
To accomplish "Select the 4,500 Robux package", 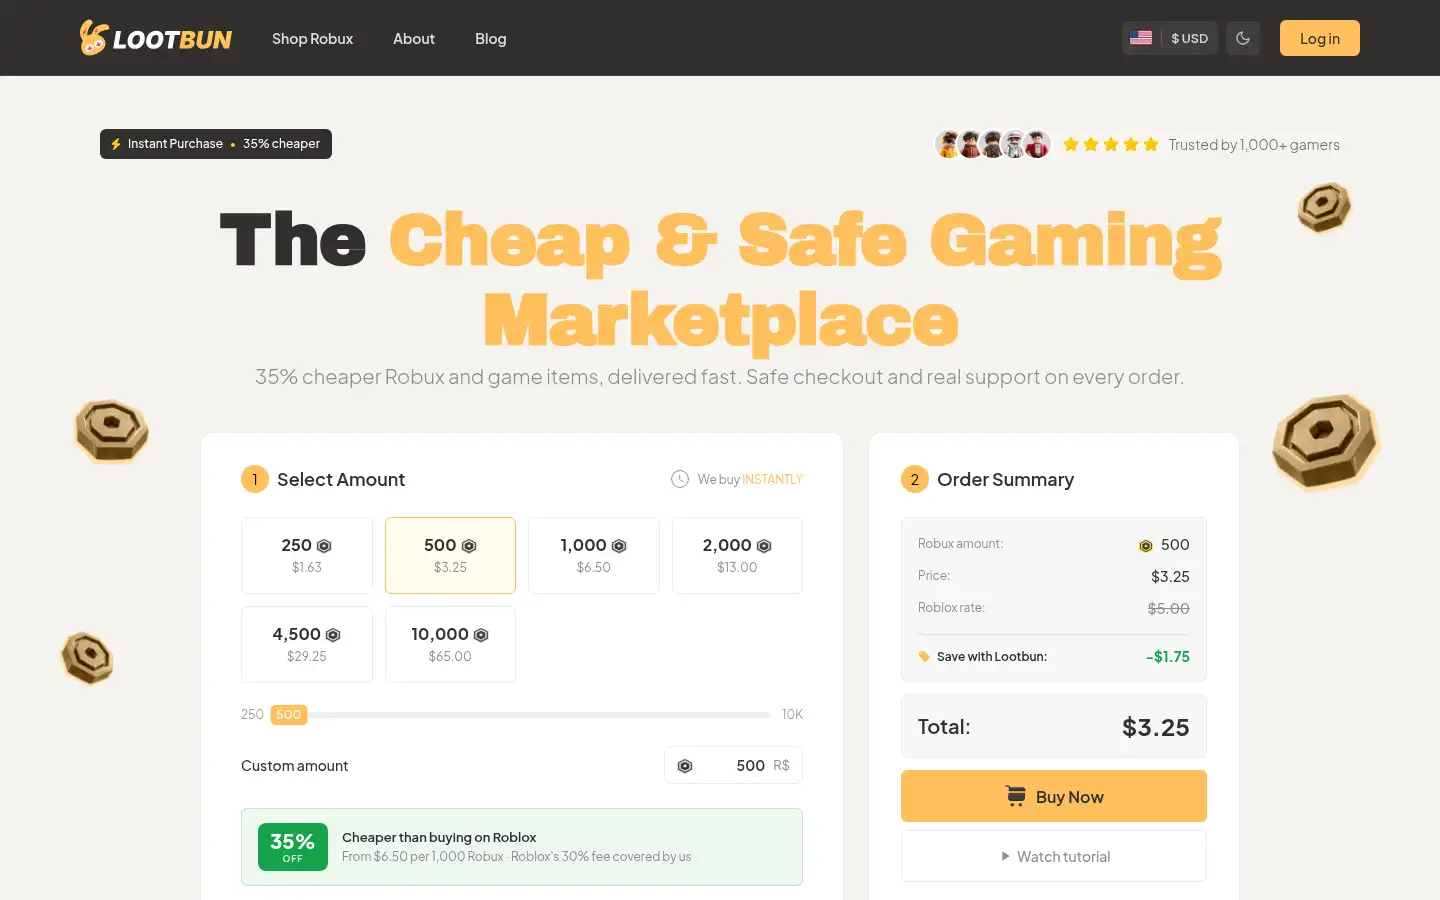I will click(307, 644).
